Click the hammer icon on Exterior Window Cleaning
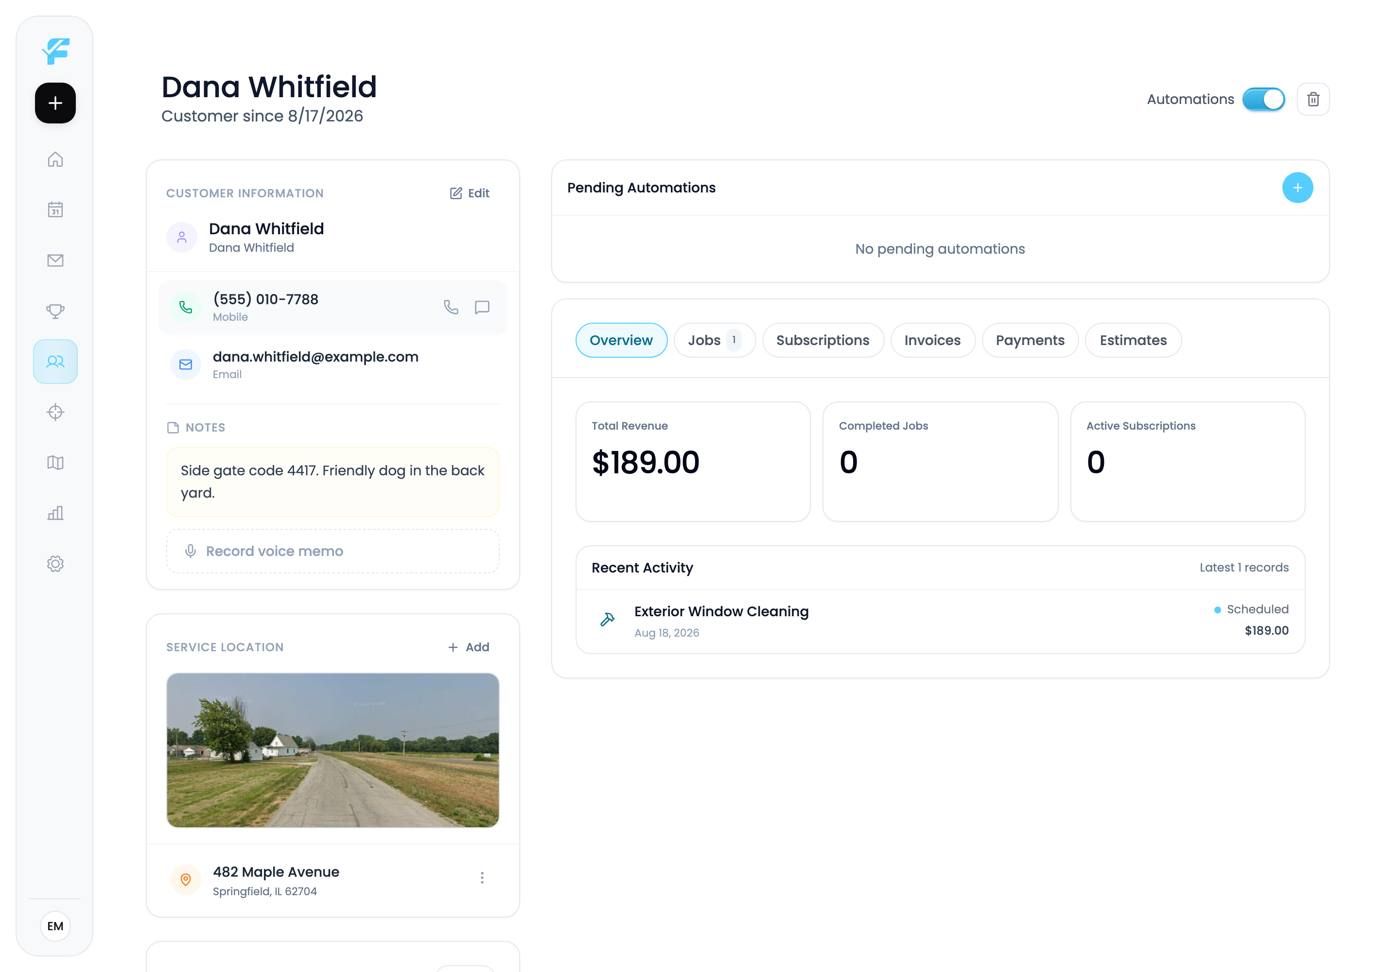The height and width of the screenshot is (972, 1400). click(607, 620)
